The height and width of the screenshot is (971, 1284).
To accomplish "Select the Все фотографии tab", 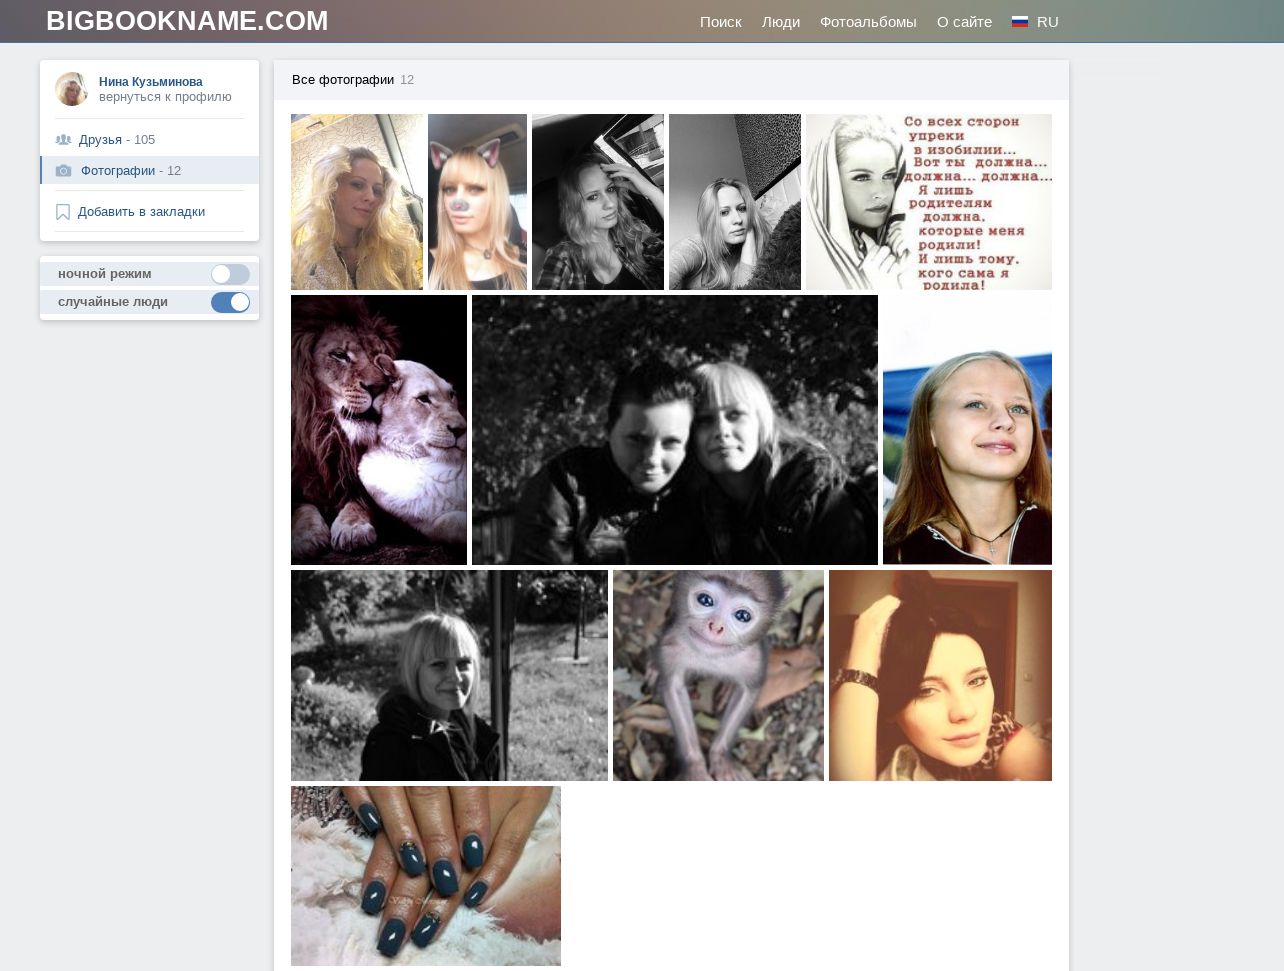I will tap(343, 80).
